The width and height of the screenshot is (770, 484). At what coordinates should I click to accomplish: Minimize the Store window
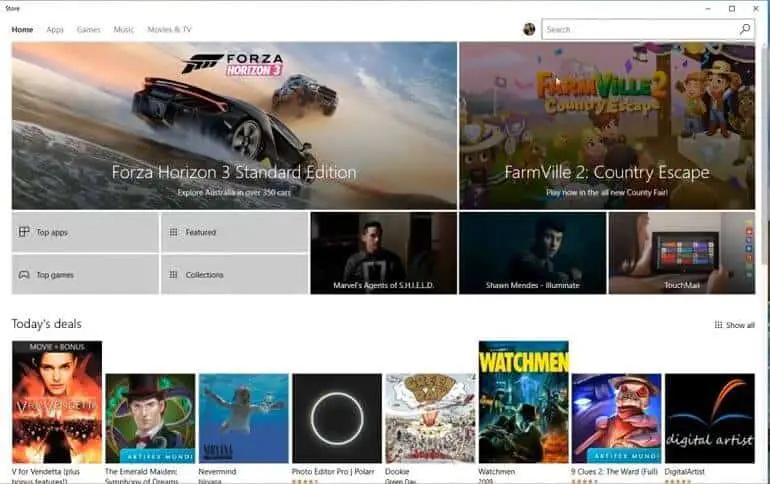pyautogui.click(x=708, y=8)
